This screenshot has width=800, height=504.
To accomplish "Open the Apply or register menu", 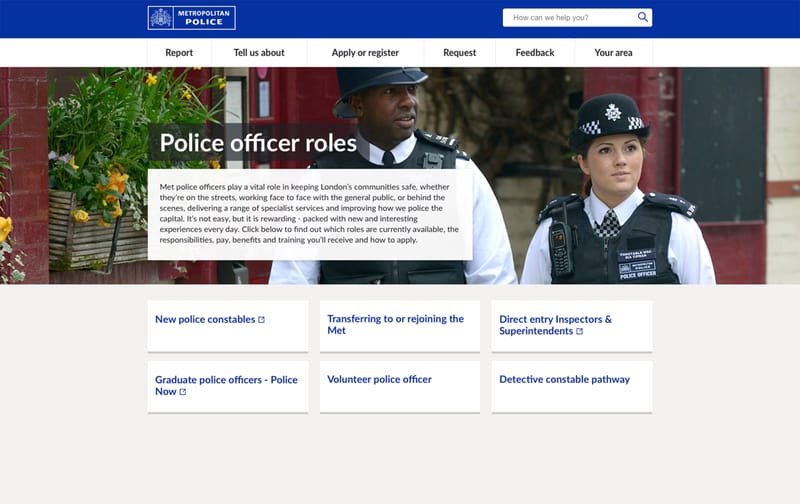I will click(365, 53).
